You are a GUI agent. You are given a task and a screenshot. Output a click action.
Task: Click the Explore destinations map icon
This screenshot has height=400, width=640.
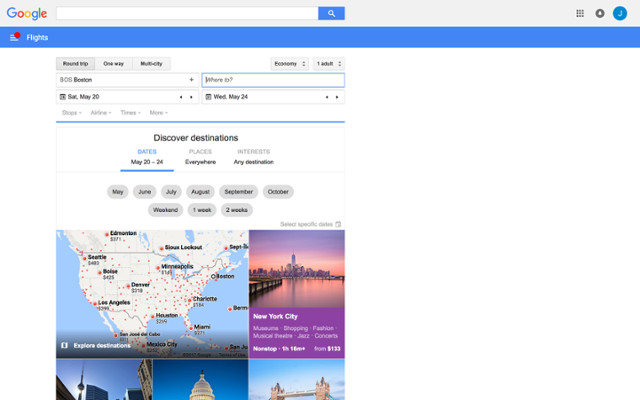[x=64, y=345]
